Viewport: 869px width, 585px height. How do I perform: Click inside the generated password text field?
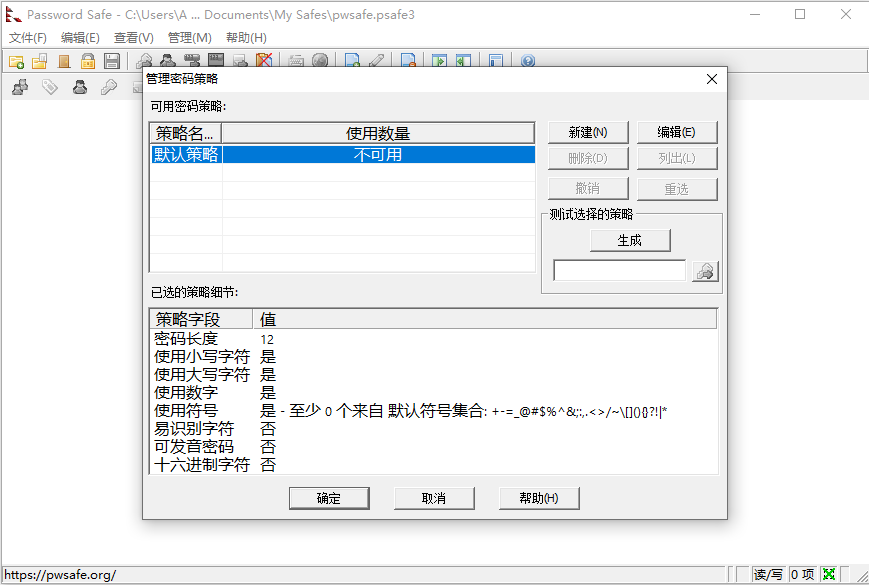[617, 270]
